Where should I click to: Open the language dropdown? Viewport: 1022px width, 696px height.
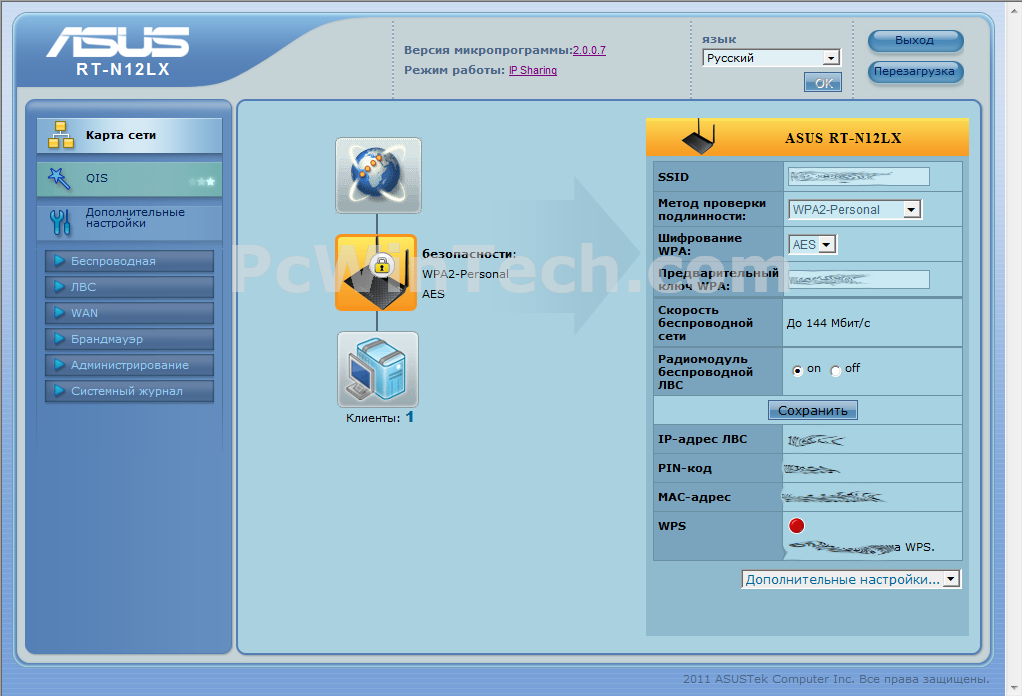coord(771,58)
